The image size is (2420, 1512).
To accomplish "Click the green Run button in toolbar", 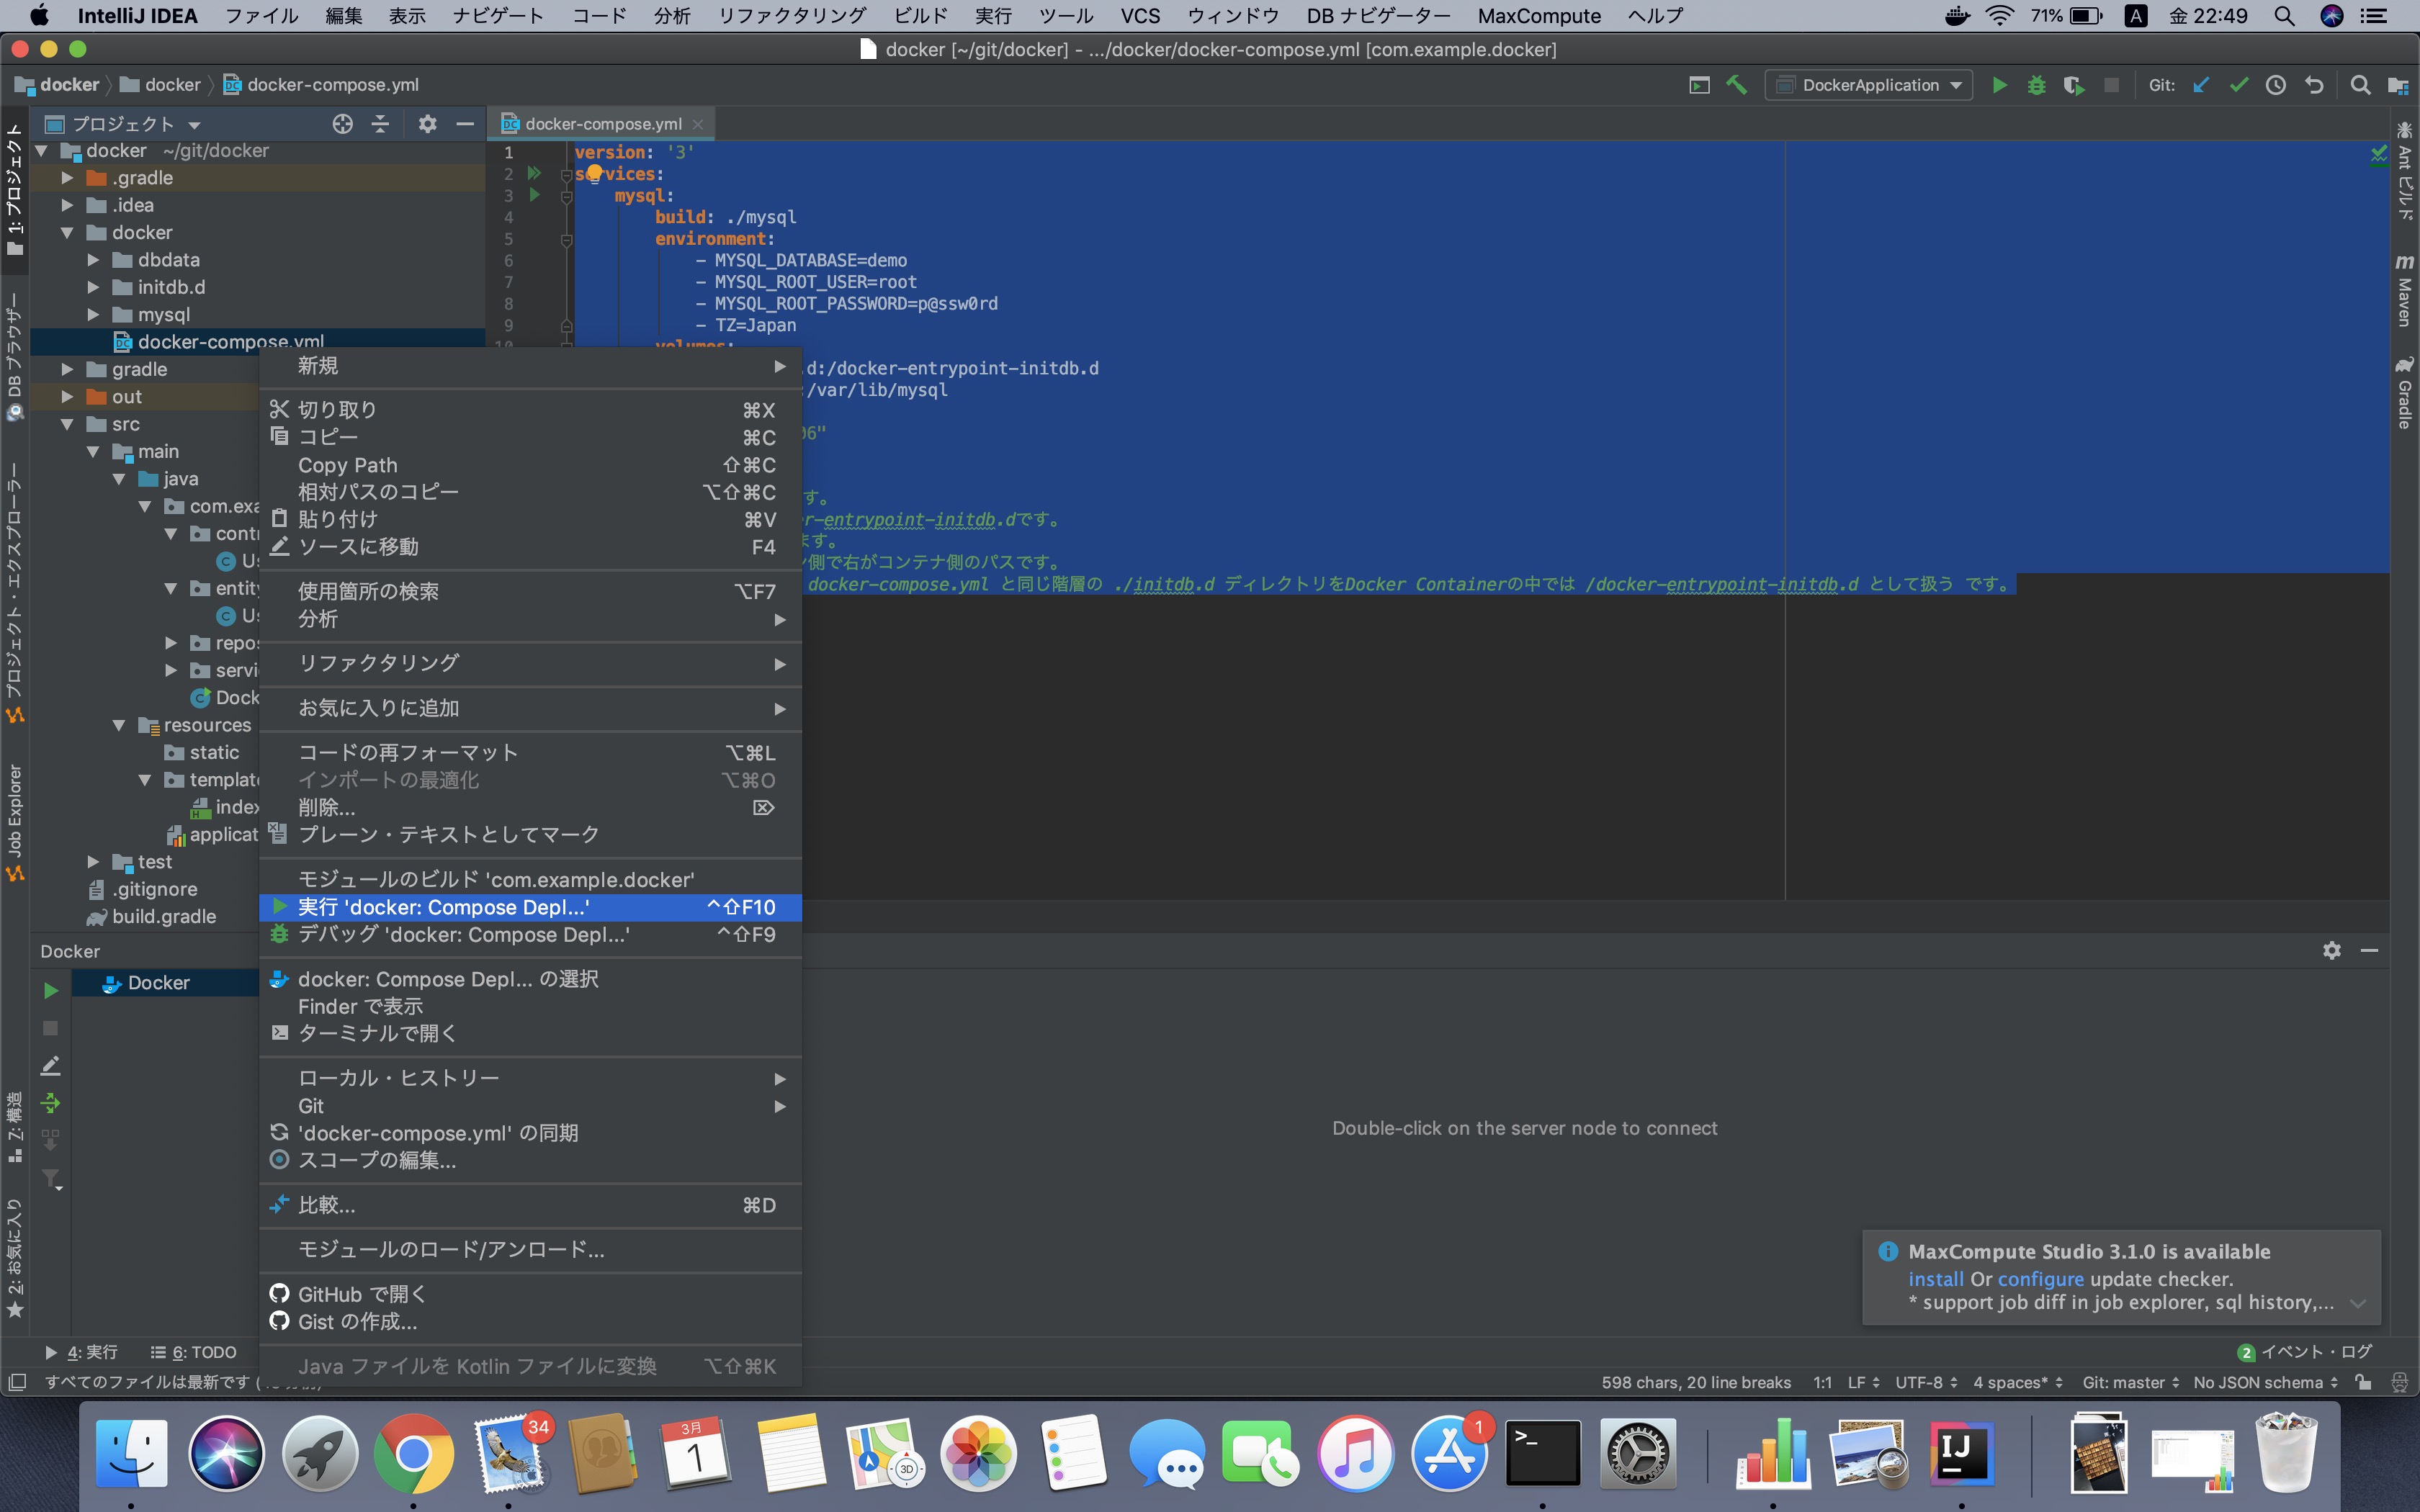I will point(1999,85).
